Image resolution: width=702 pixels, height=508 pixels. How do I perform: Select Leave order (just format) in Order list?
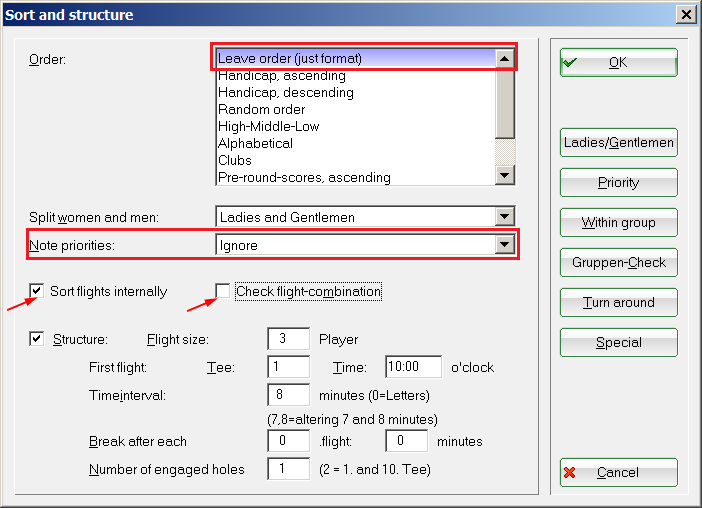click(x=356, y=58)
